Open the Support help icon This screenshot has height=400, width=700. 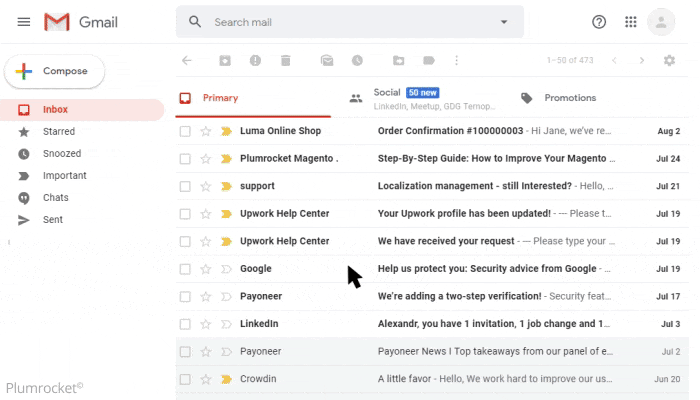[599, 22]
